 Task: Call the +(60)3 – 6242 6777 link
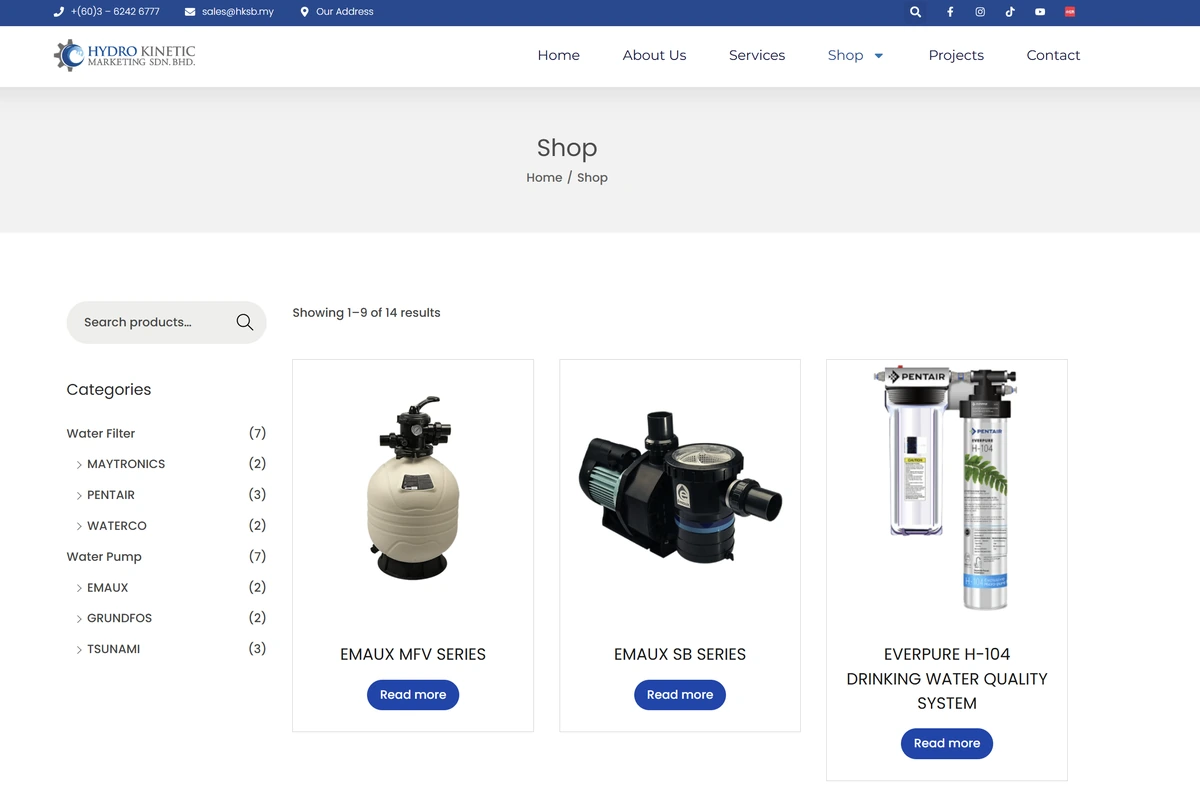115,12
